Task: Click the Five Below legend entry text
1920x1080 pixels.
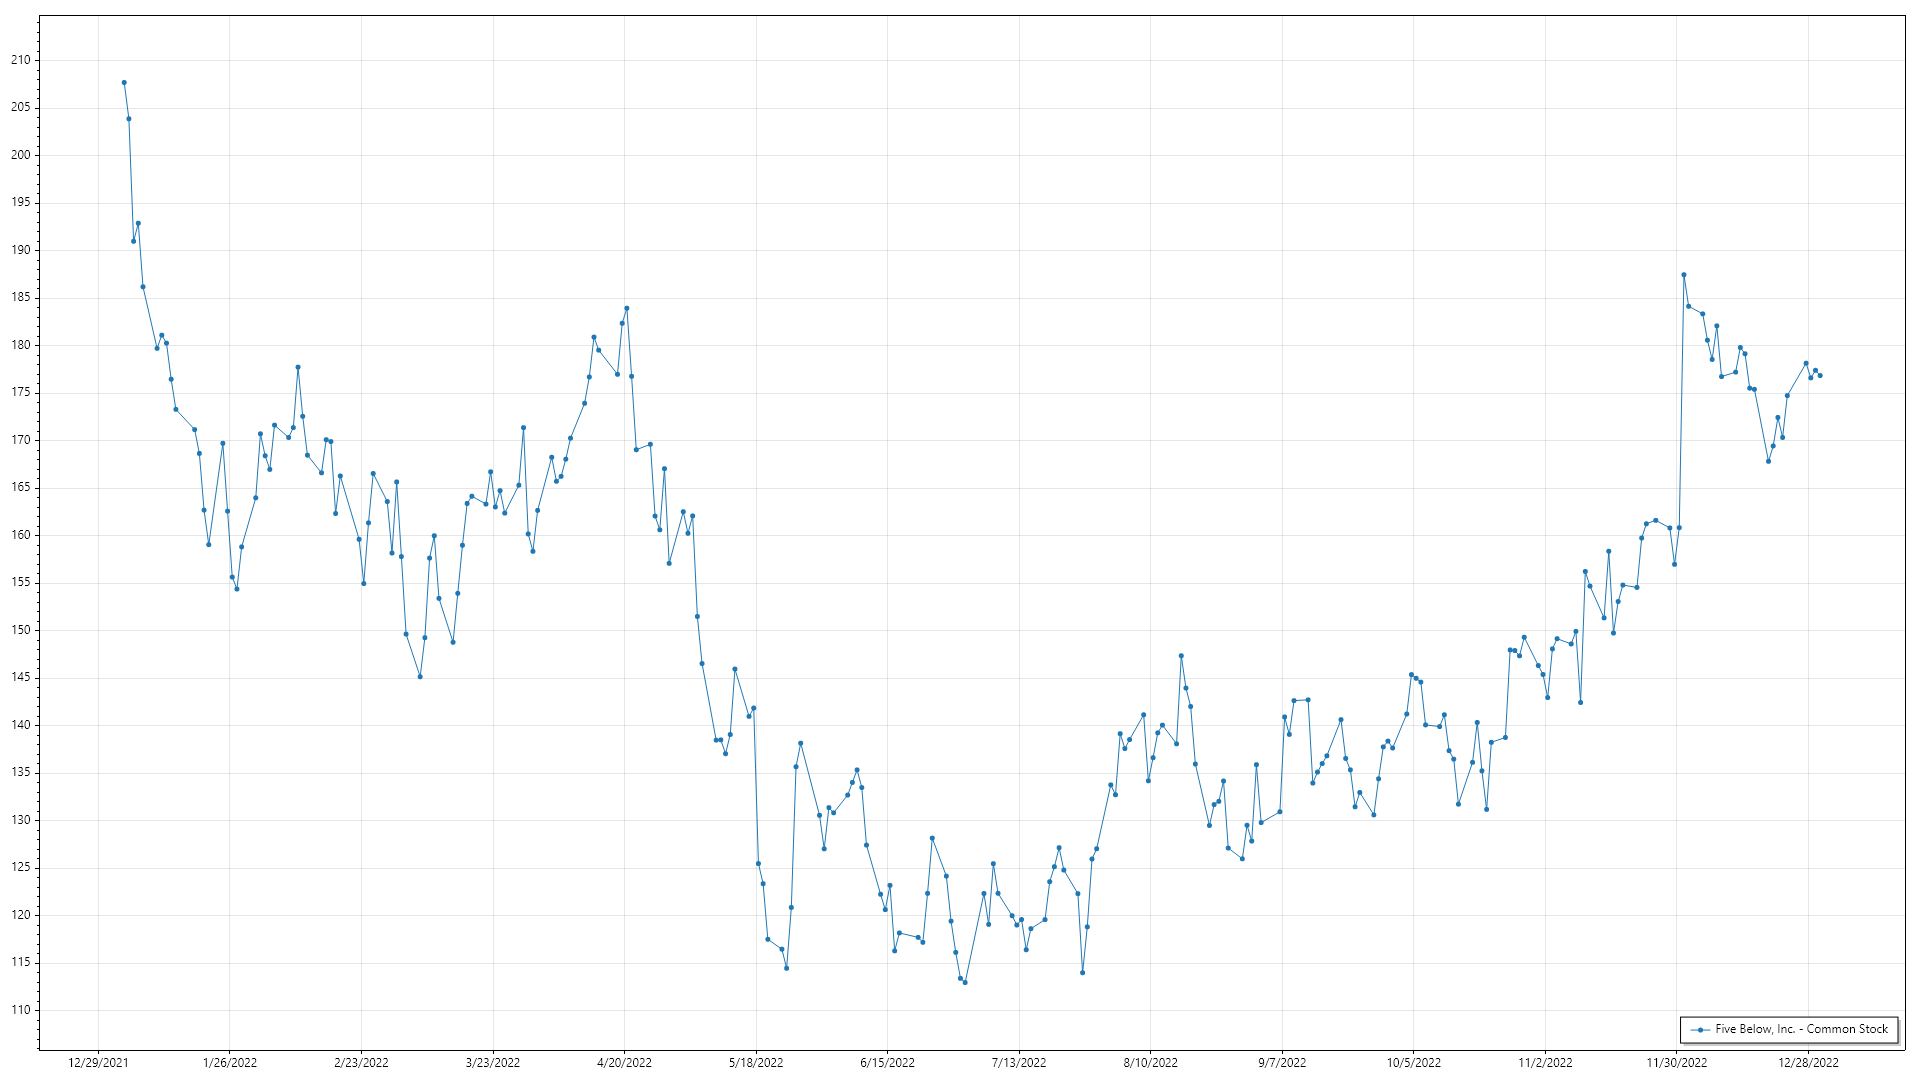Action: 1801,1029
